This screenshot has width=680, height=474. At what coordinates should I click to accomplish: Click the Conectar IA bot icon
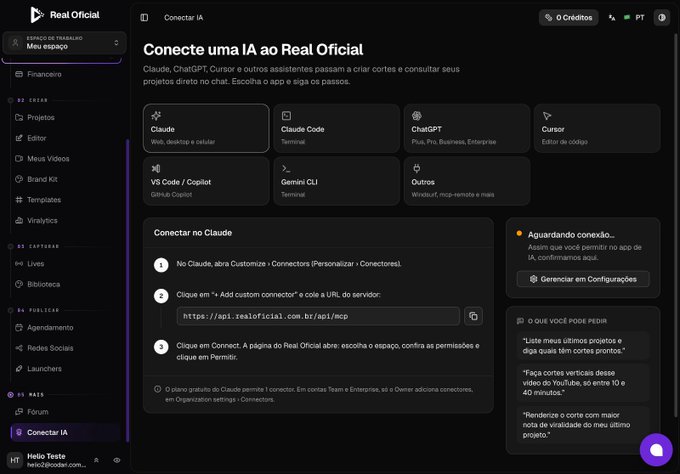point(19,432)
